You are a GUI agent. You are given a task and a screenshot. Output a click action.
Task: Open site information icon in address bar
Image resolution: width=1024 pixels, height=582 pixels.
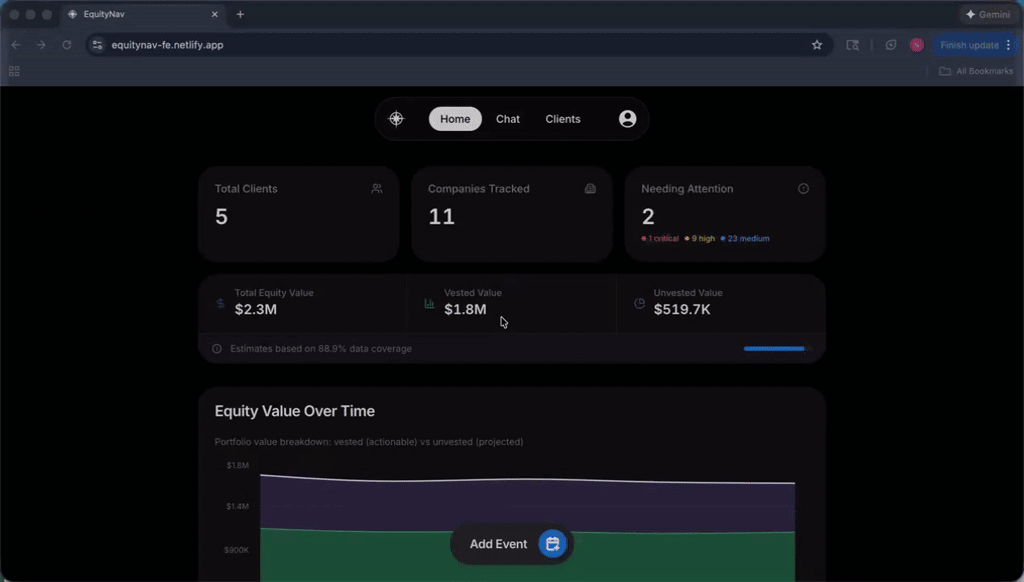pyautogui.click(x=97, y=45)
